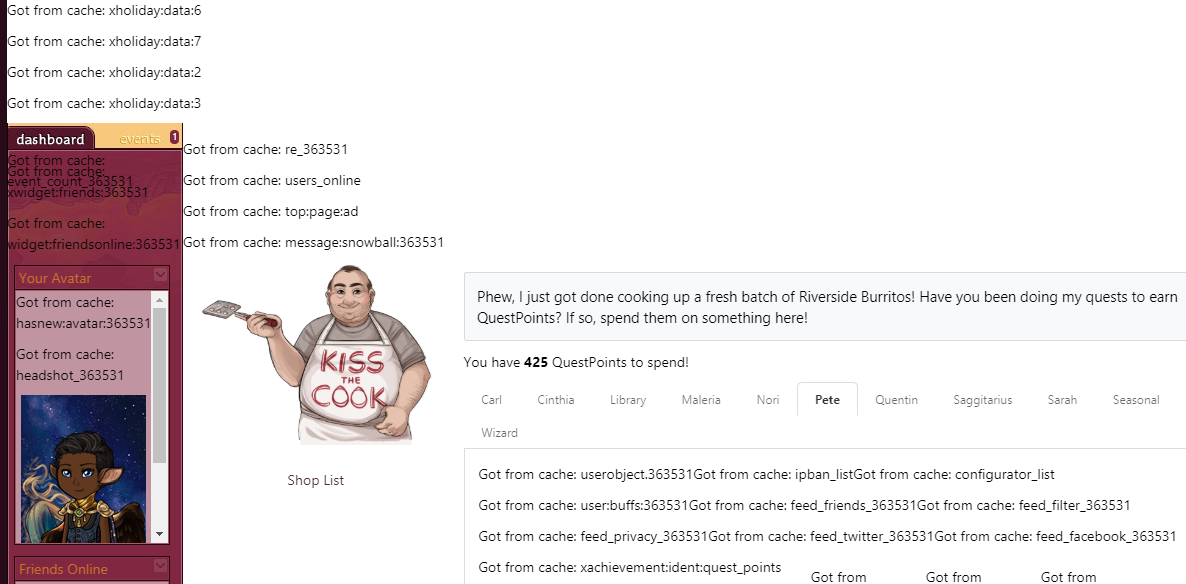Open the Shop List link
This screenshot has height=584, width=1186.
tap(315, 480)
